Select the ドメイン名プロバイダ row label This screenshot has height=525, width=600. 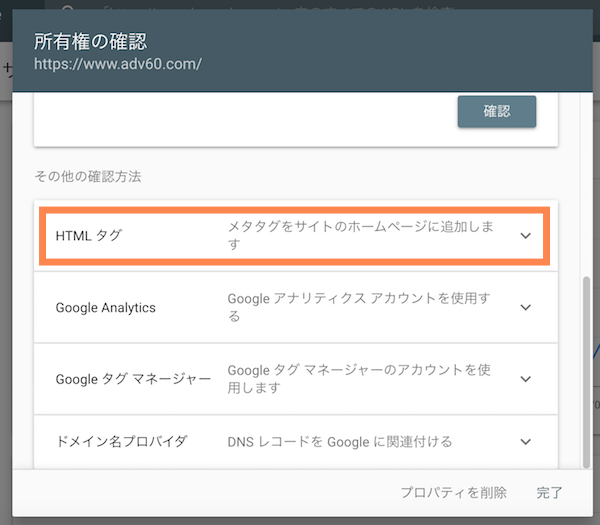pos(121,442)
